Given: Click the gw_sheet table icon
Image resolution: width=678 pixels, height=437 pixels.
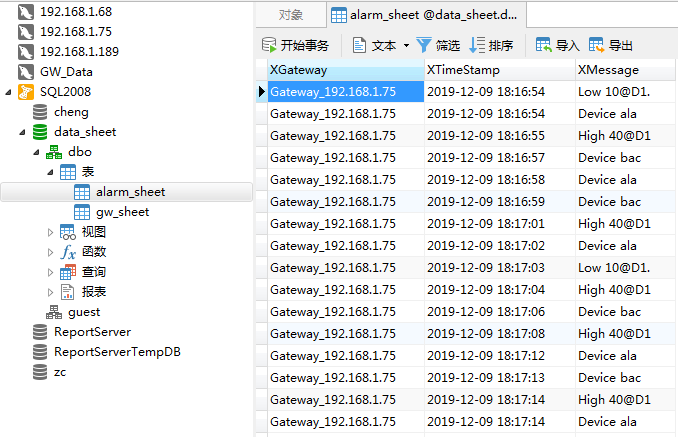Looking at the screenshot, I should (82, 212).
